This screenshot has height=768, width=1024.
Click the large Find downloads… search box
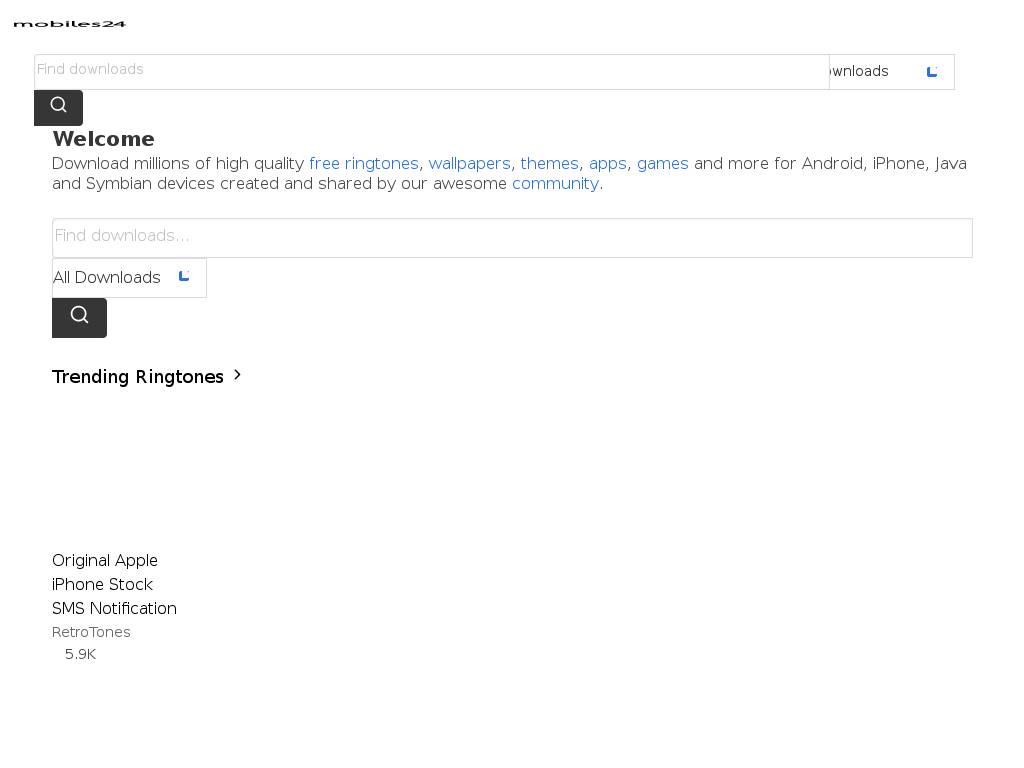pyautogui.click(x=511, y=237)
